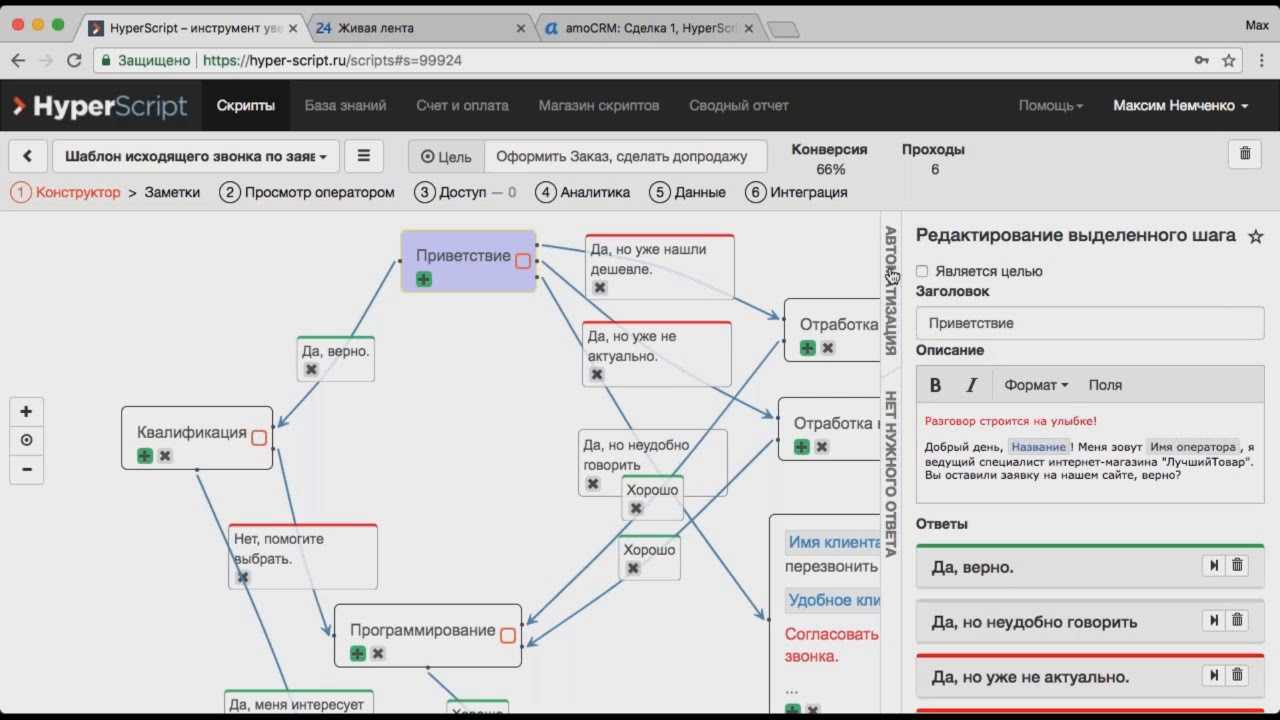1280x720 pixels.
Task: Remove the Квалификация node with its X
Action: point(165,456)
